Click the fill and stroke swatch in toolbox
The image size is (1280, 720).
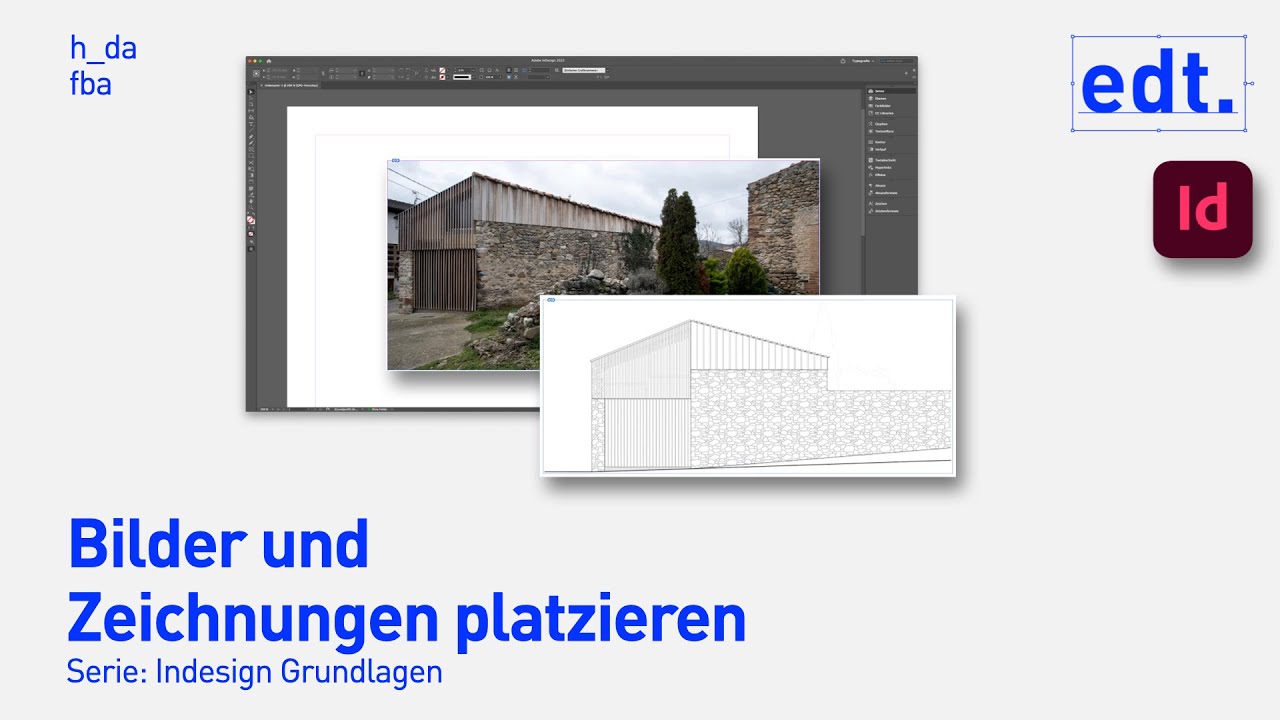[x=251, y=220]
